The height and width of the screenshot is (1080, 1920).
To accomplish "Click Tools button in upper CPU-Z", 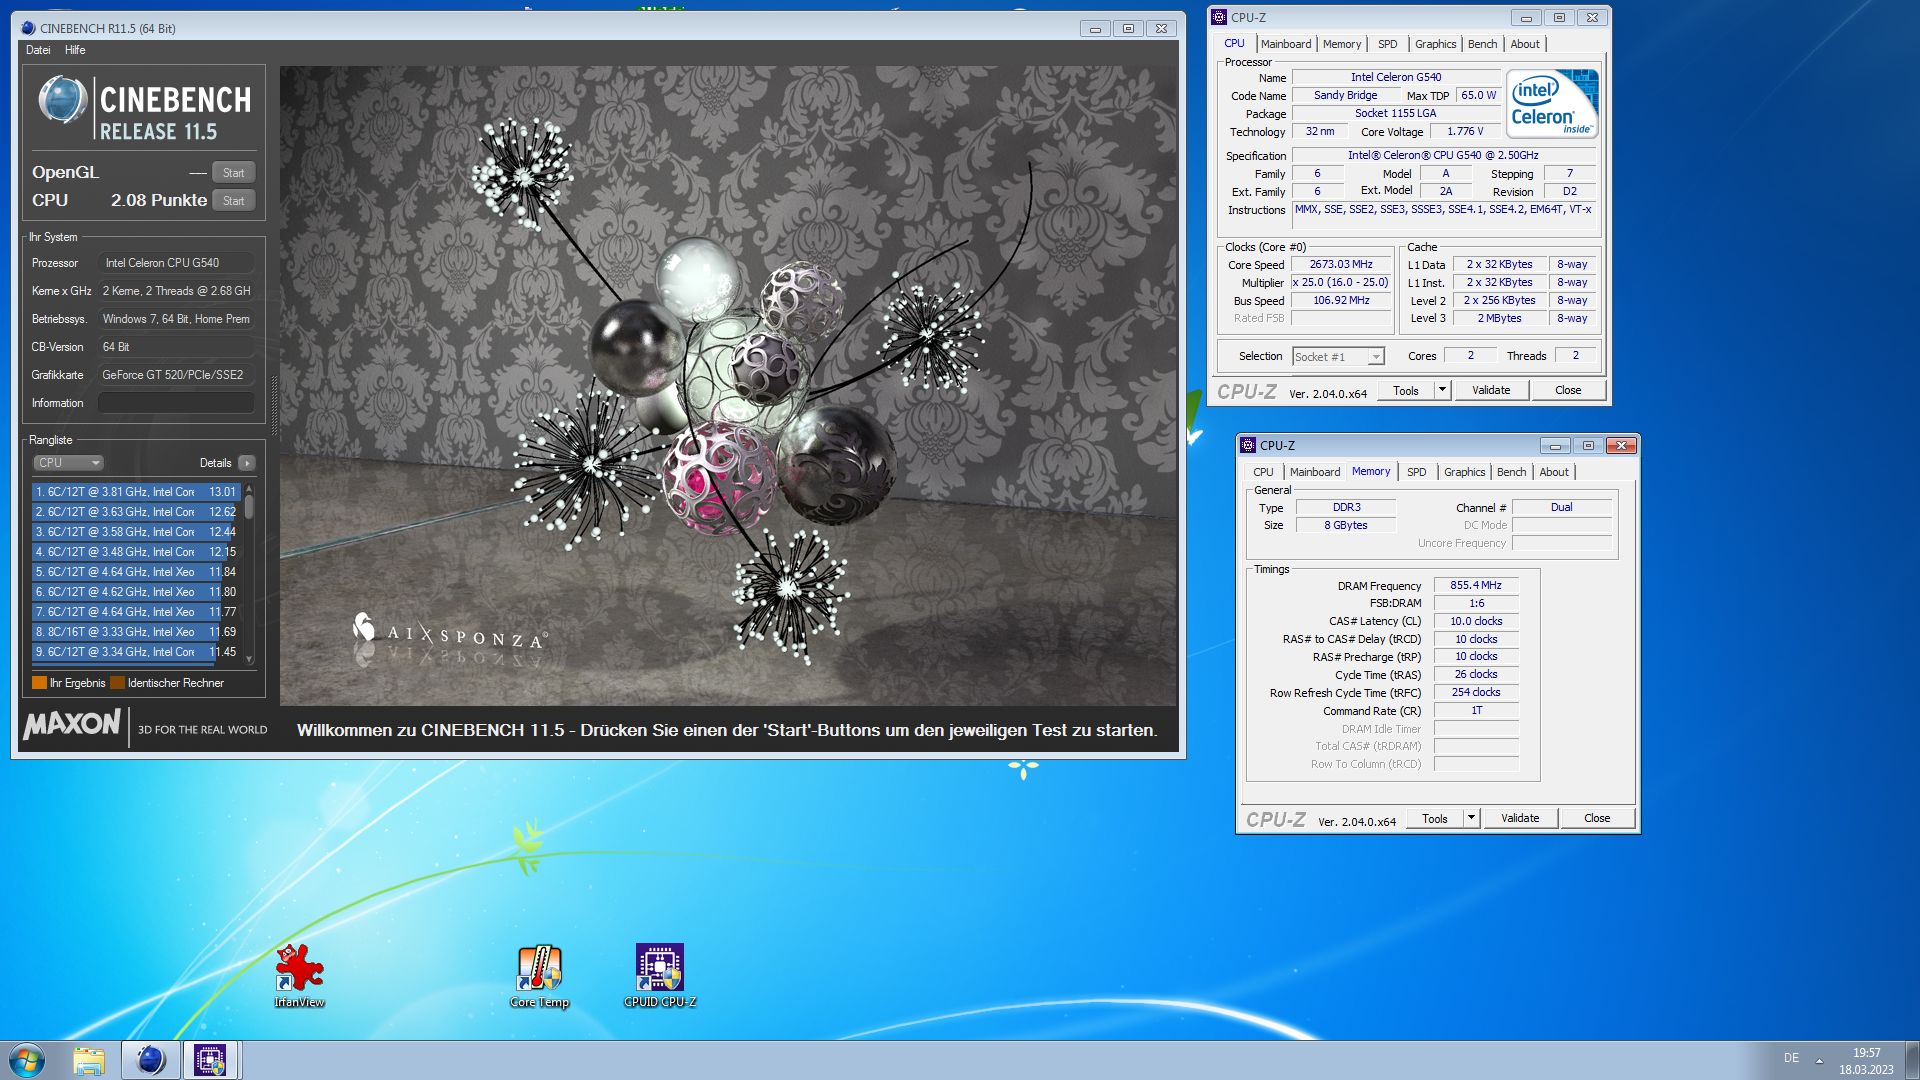I will click(1405, 391).
